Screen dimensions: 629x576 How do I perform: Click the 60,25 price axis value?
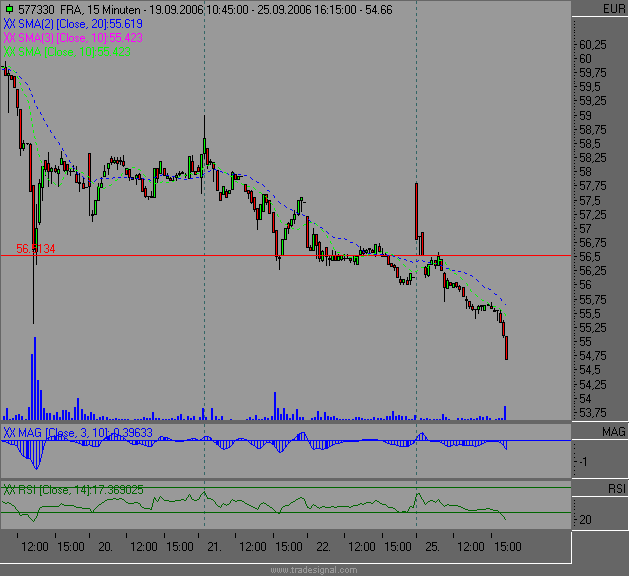pyautogui.click(x=593, y=45)
